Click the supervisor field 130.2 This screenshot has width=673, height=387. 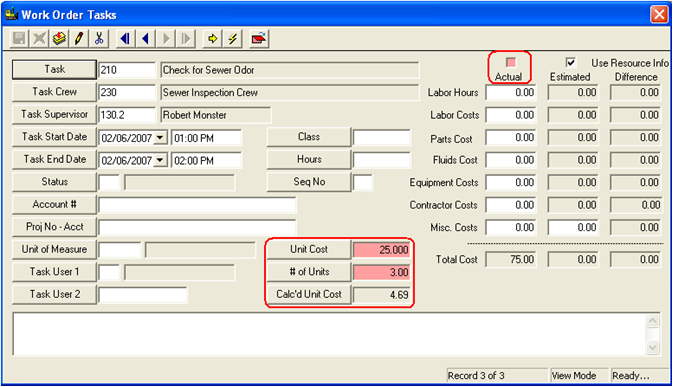point(127,115)
